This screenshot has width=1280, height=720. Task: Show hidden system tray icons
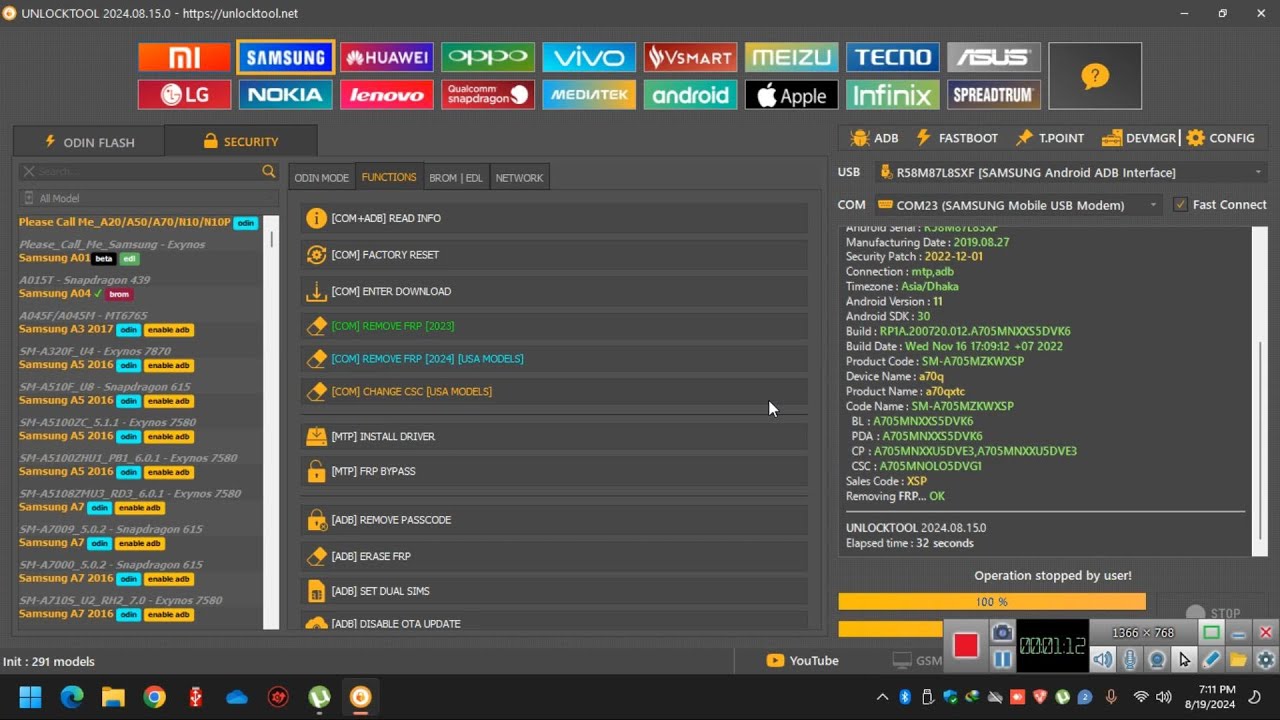coord(882,697)
